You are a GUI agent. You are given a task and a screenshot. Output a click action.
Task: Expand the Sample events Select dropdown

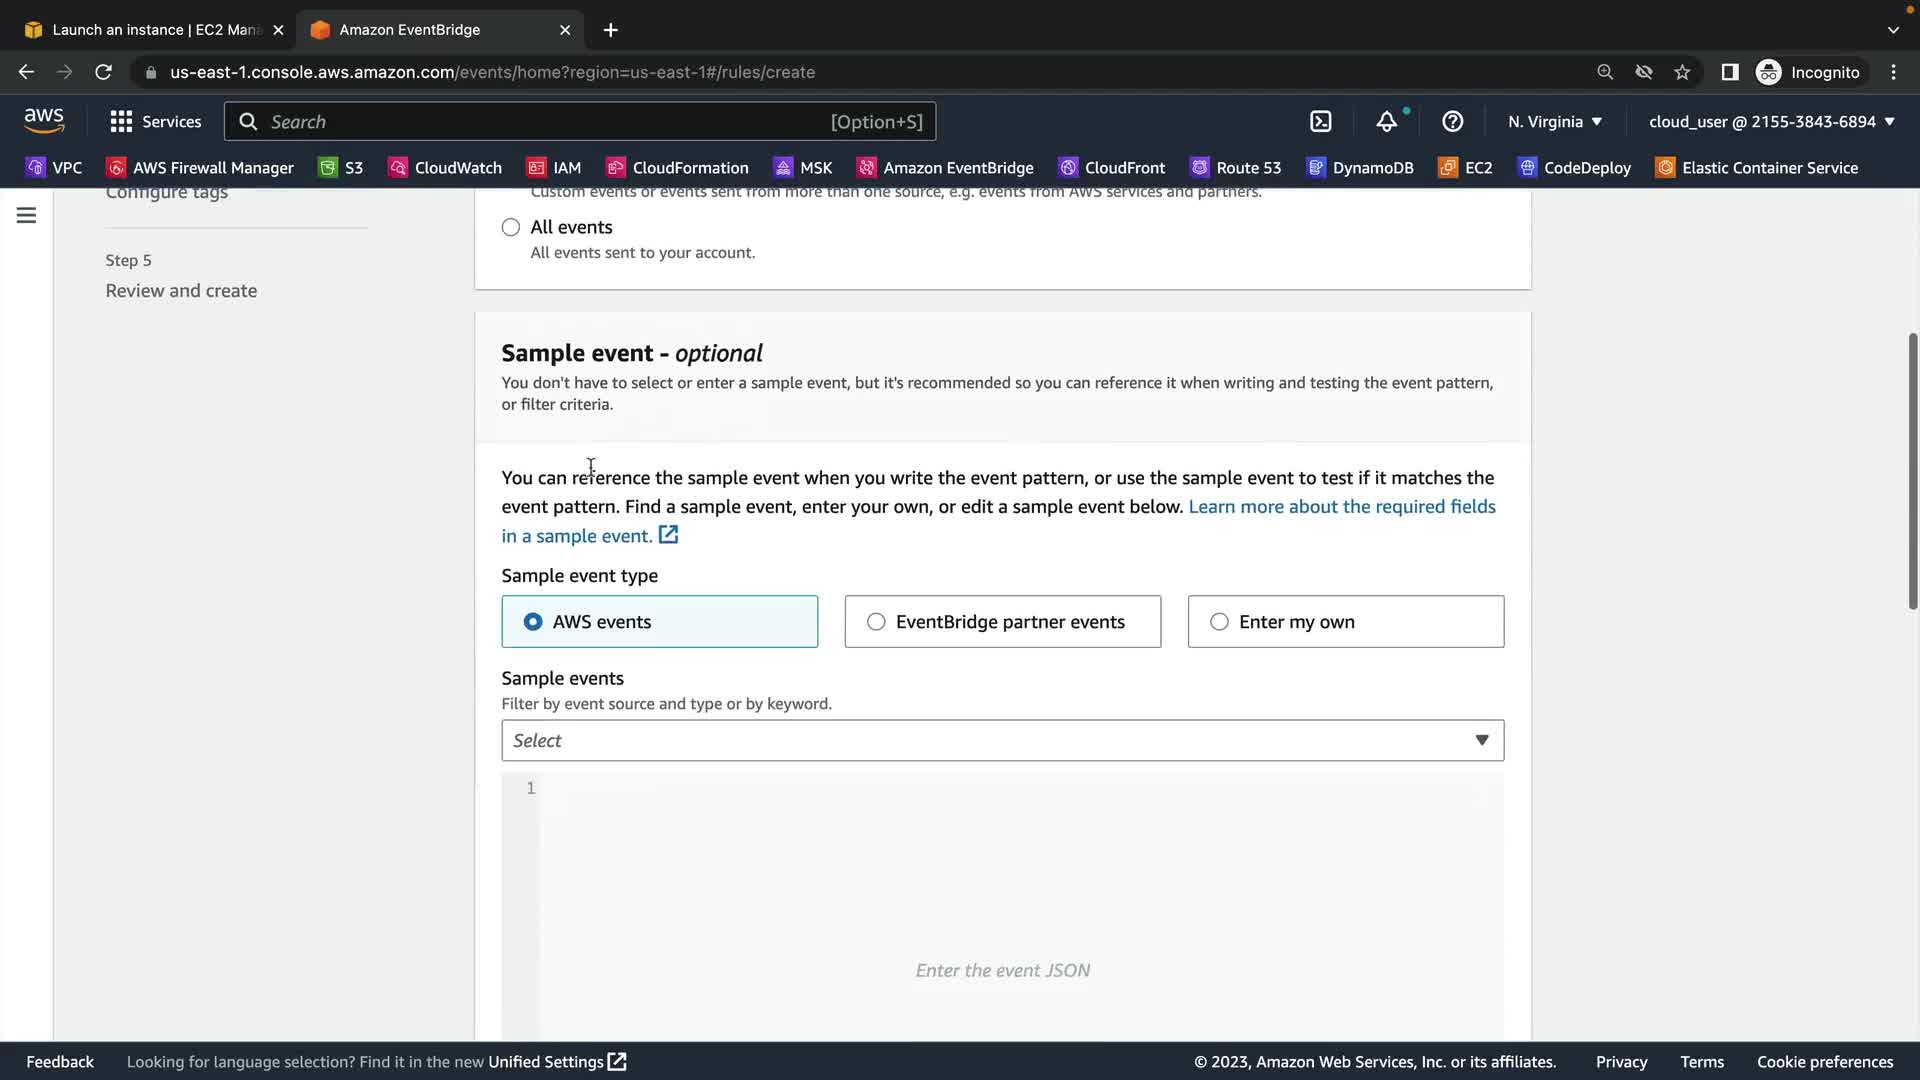coord(1002,741)
